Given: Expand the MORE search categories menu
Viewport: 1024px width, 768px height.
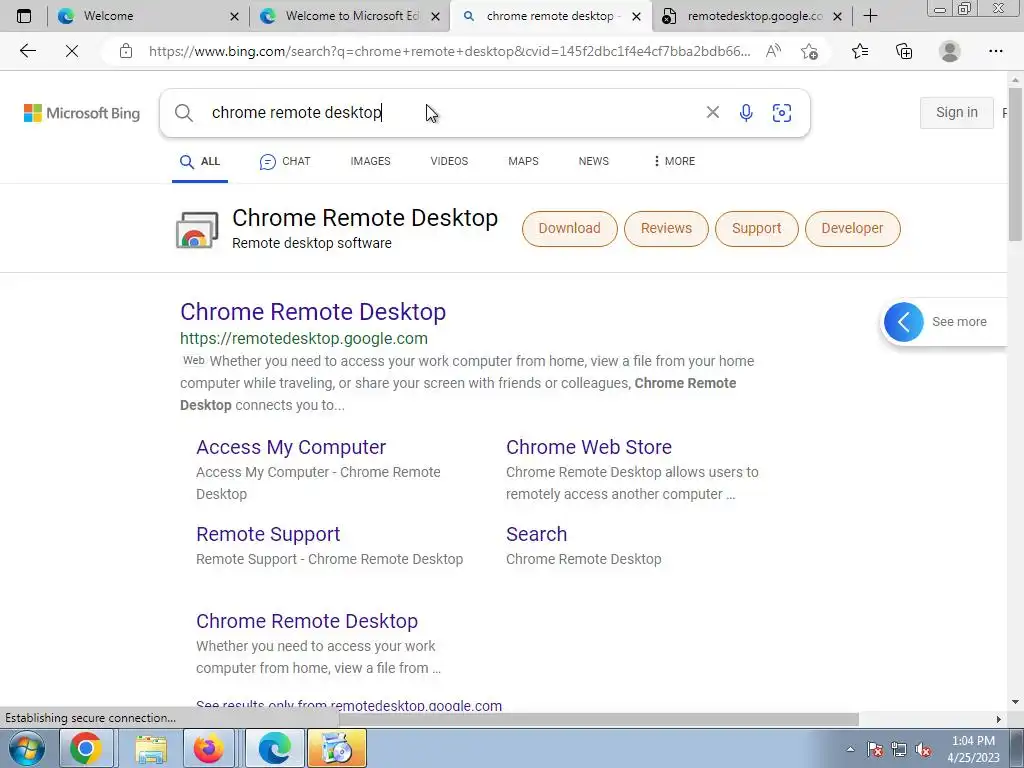Looking at the screenshot, I should pyautogui.click(x=675, y=161).
